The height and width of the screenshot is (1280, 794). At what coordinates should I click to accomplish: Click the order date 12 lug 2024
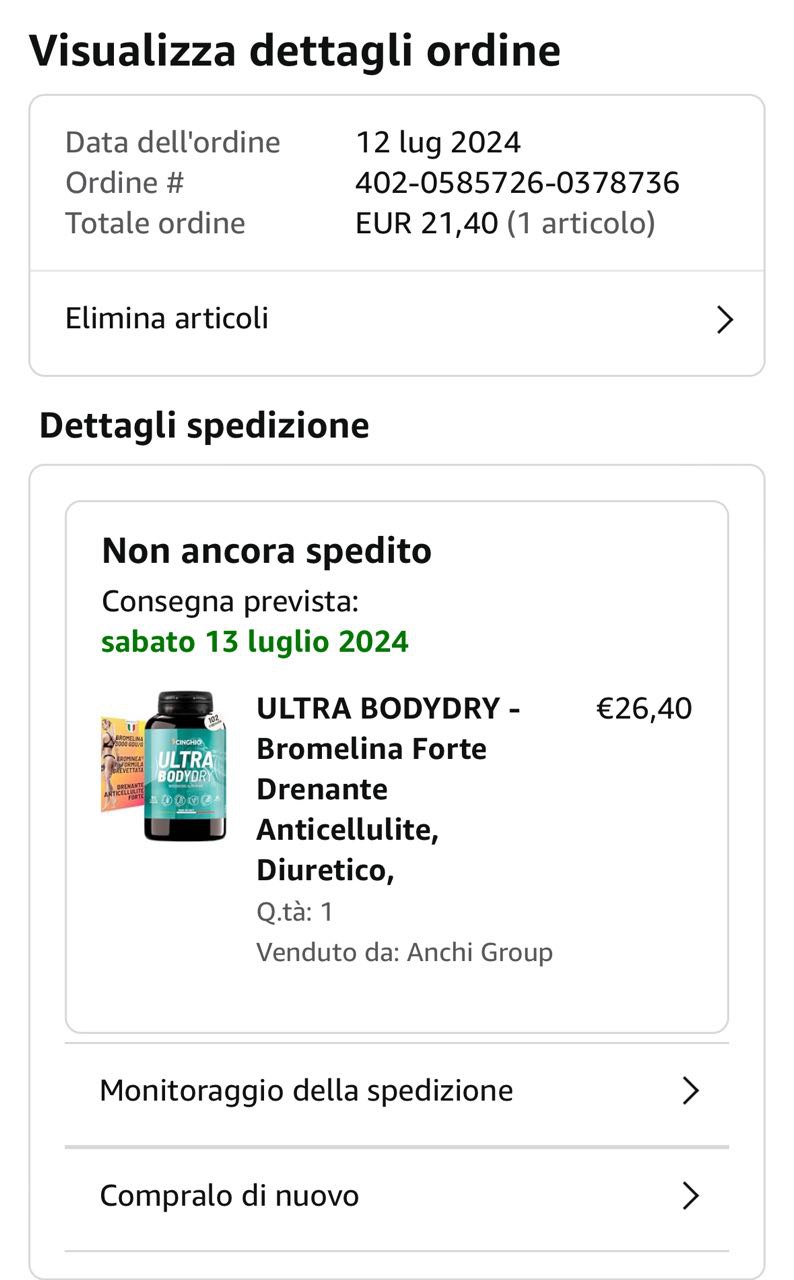(x=438, y=142)
